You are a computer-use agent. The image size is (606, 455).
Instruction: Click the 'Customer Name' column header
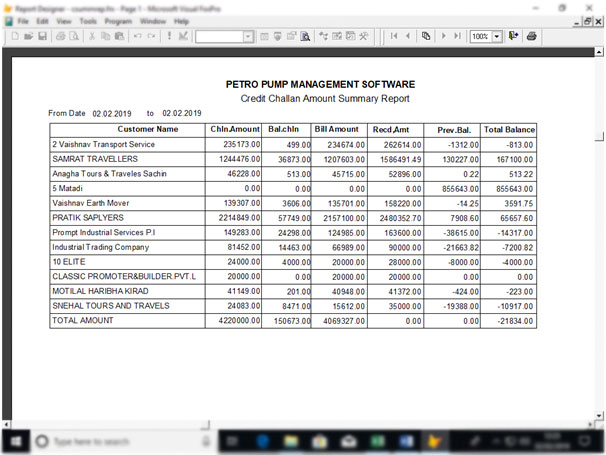click(x=148, y=129)
